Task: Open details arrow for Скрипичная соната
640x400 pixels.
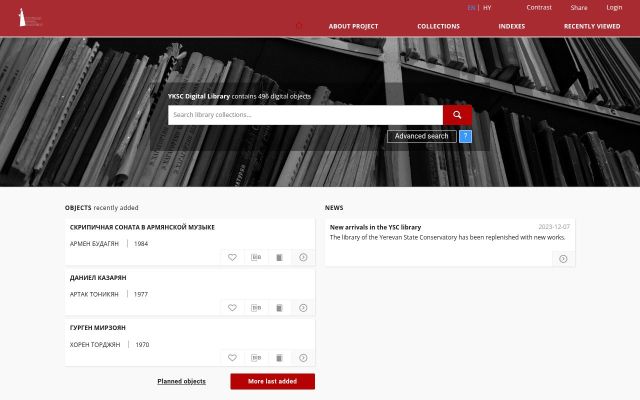Action: tap(303, 257)
